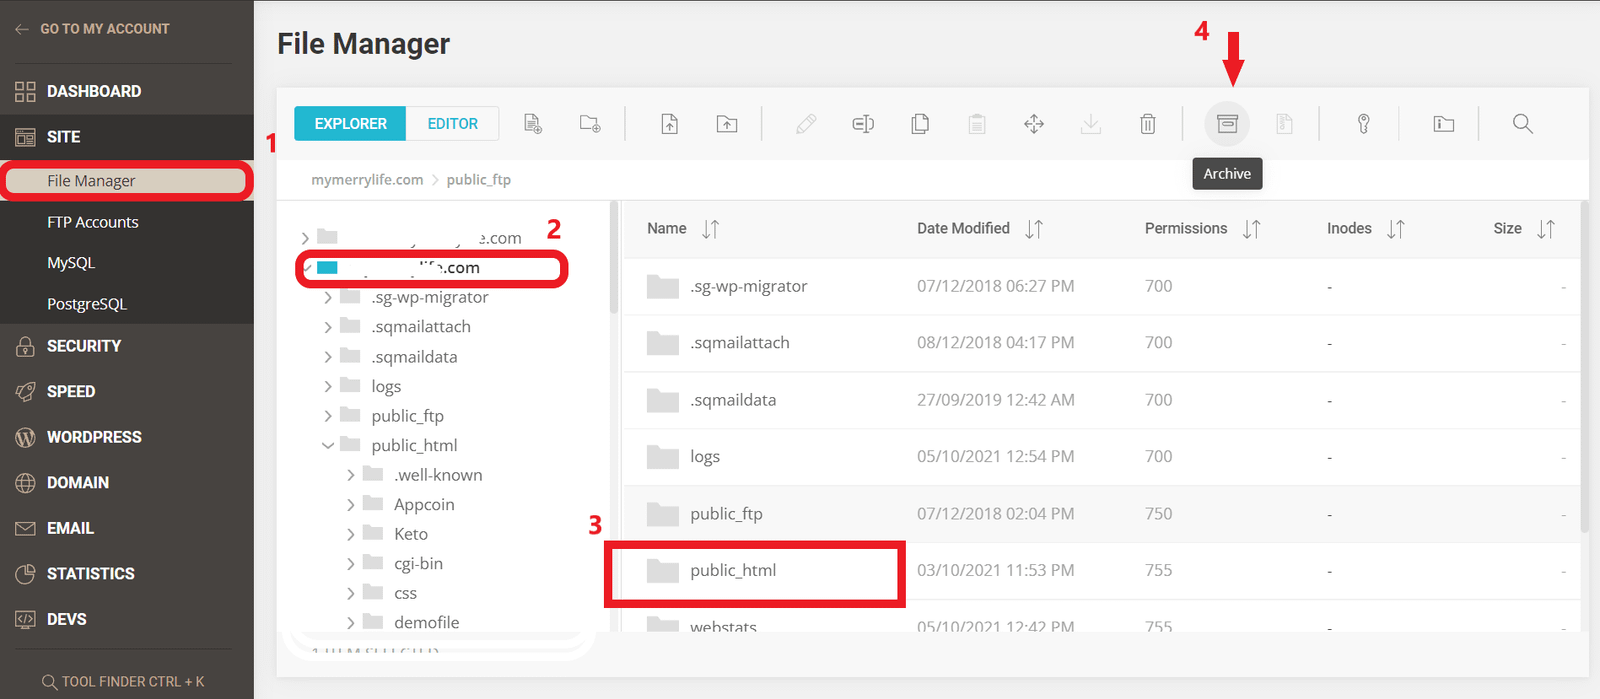The width and height of the screenshot is (1600, 699).
Task: Expand .sg-wp-migrator in the tree
Action: pos(328,298)
